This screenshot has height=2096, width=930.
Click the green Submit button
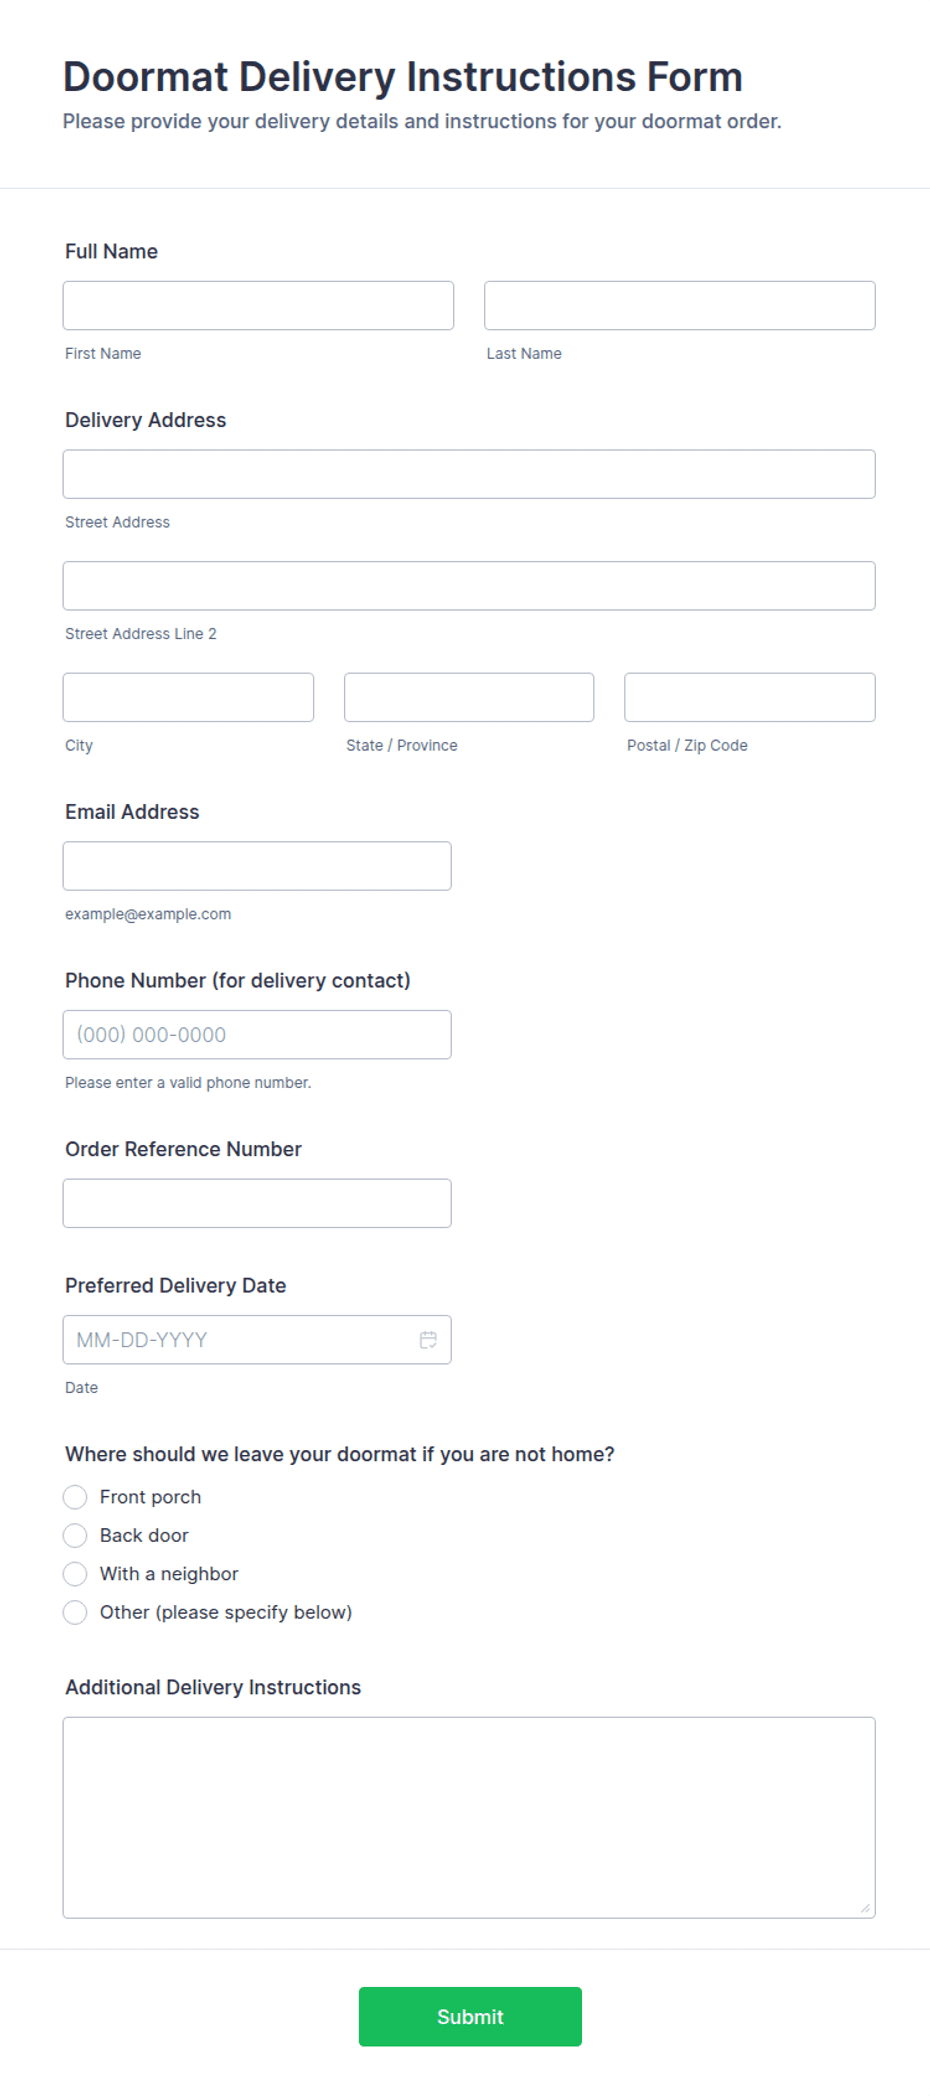(x=470, y=2016)
